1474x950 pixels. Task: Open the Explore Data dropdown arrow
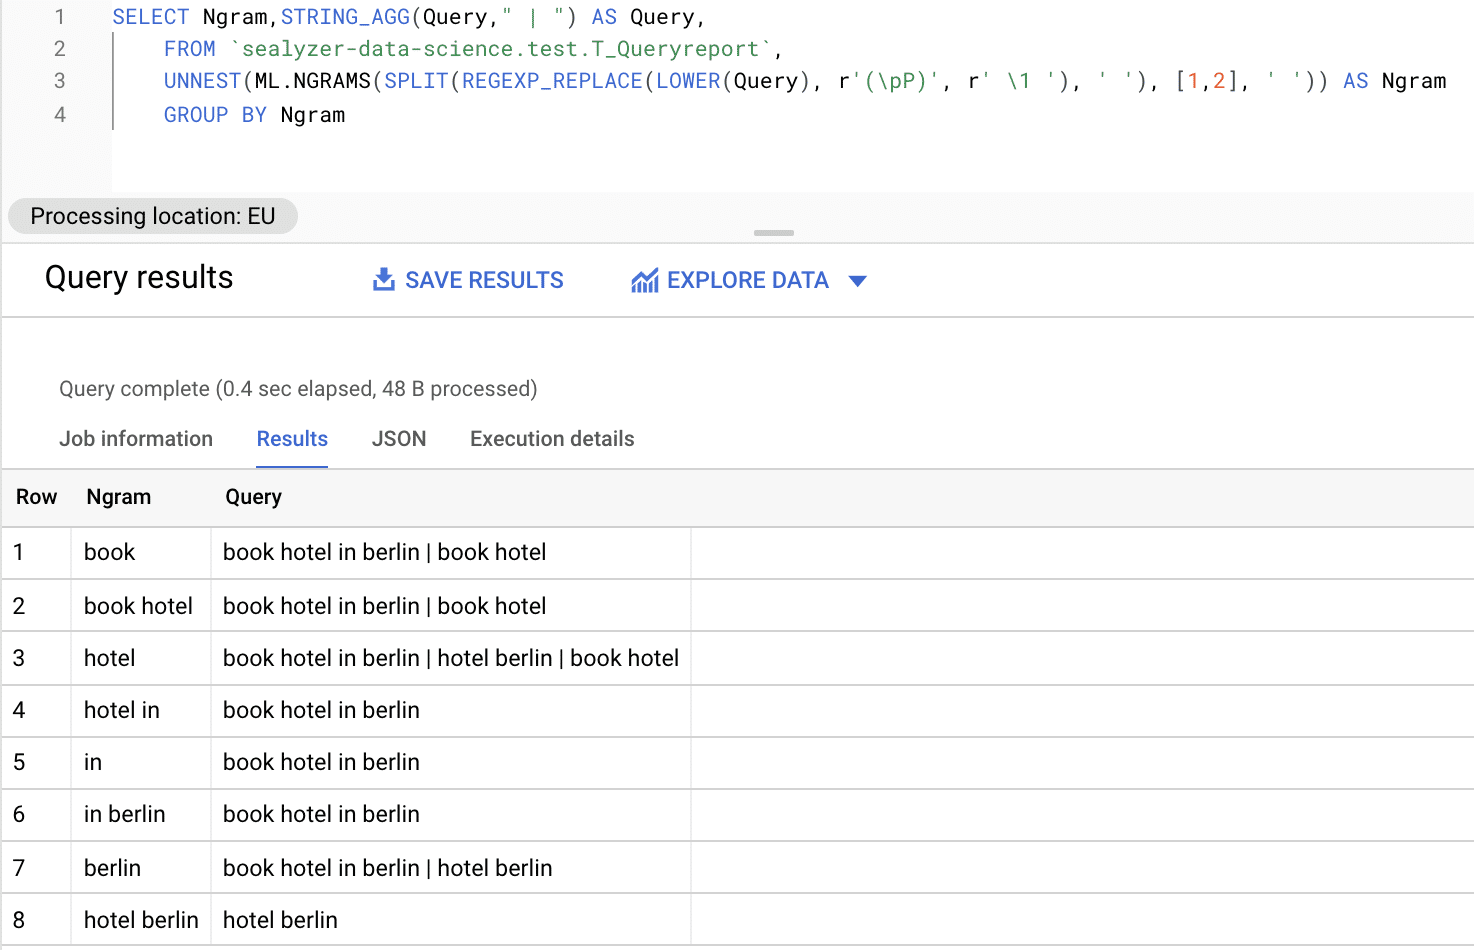857,281
